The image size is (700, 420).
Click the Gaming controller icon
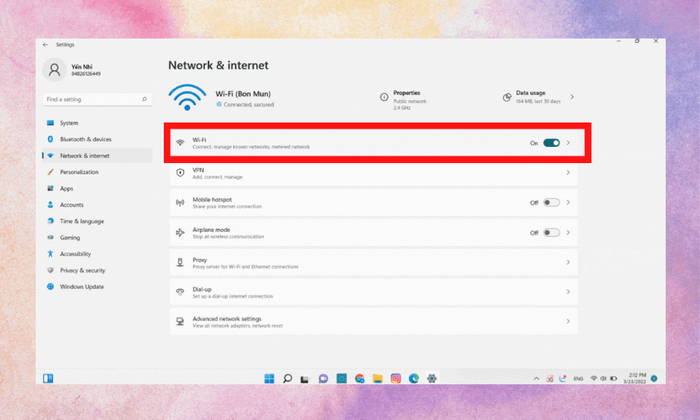50,237
